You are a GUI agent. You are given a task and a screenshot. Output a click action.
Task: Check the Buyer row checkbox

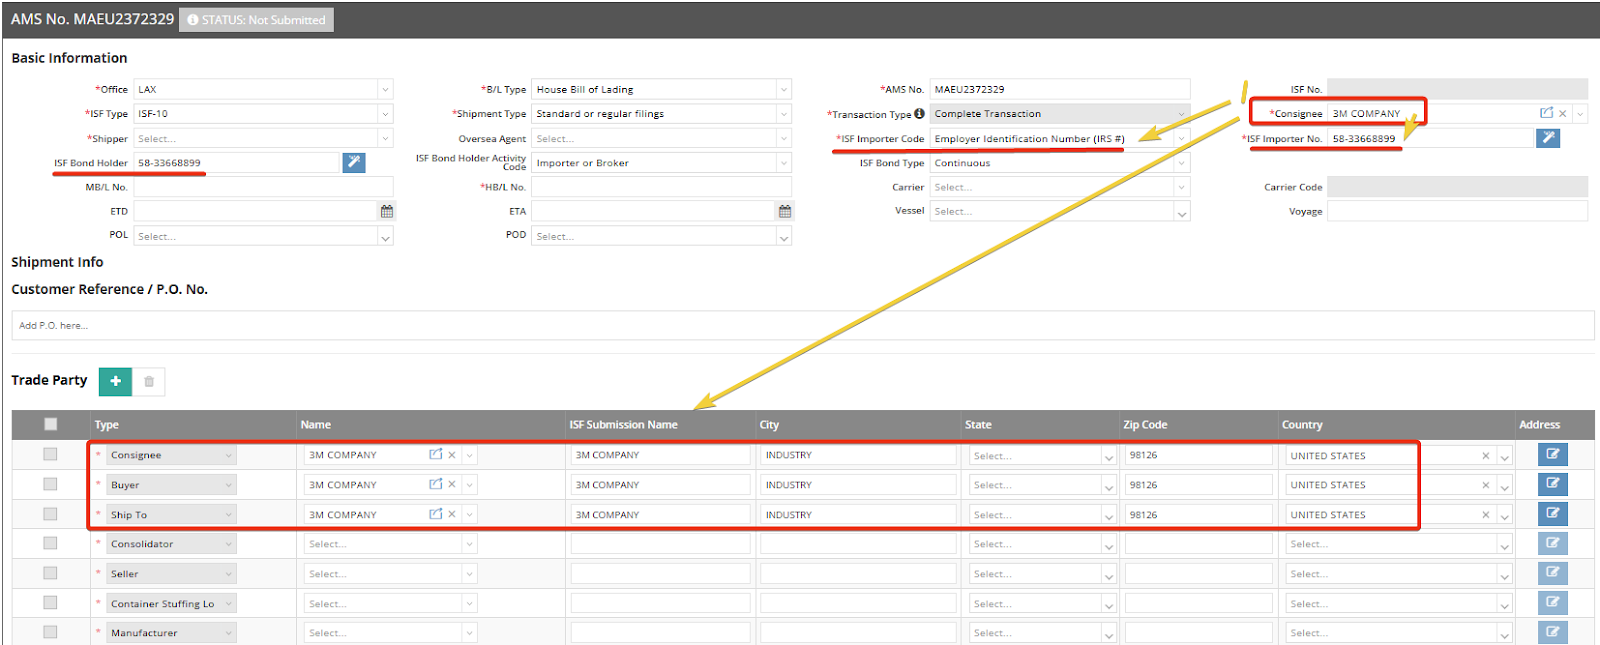coord(50,484)
